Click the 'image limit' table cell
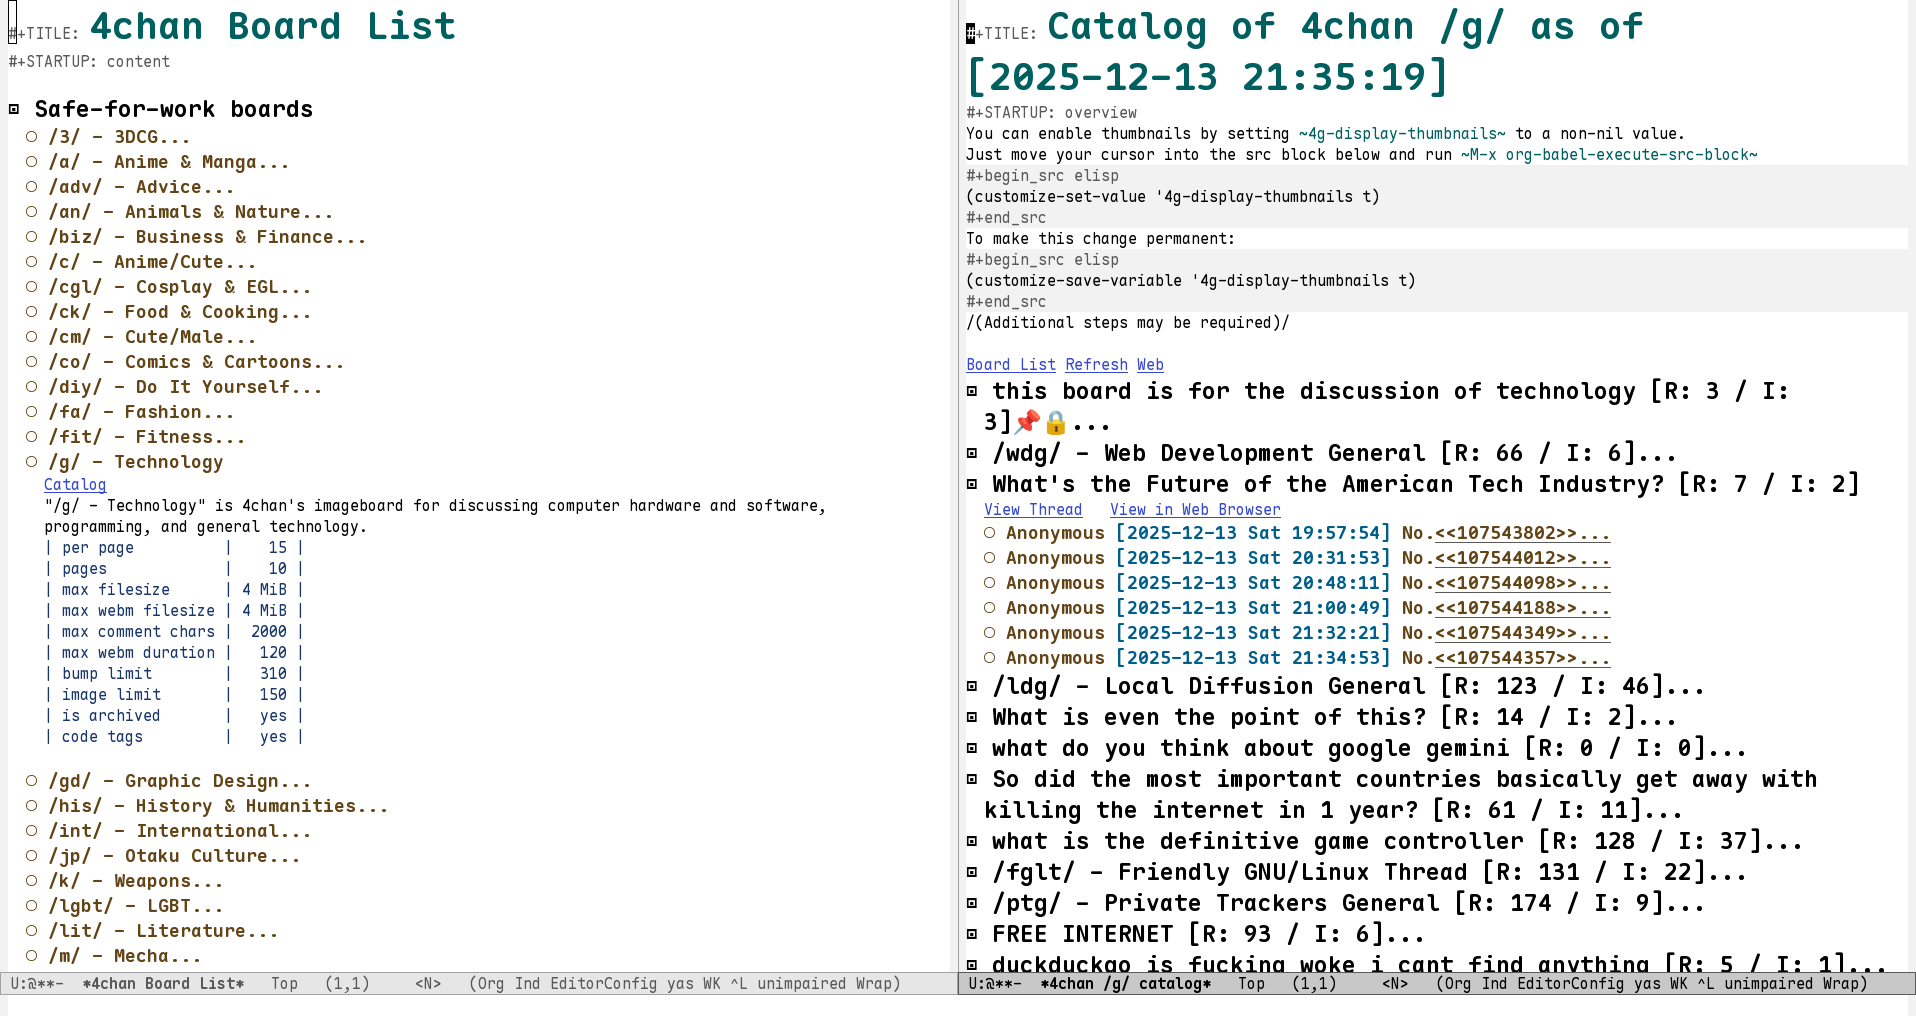1916x1016 pixels. click(x=111, y=695)
